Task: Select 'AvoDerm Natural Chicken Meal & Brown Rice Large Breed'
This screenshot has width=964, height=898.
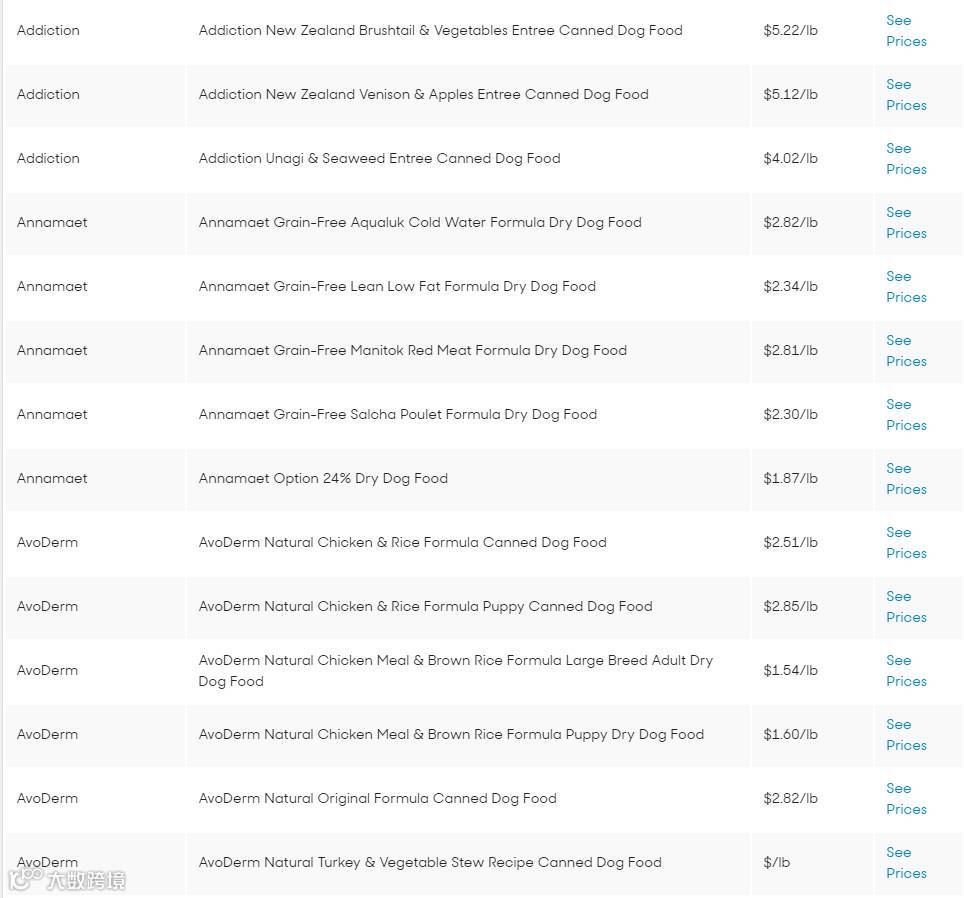Action: [456, 670]
